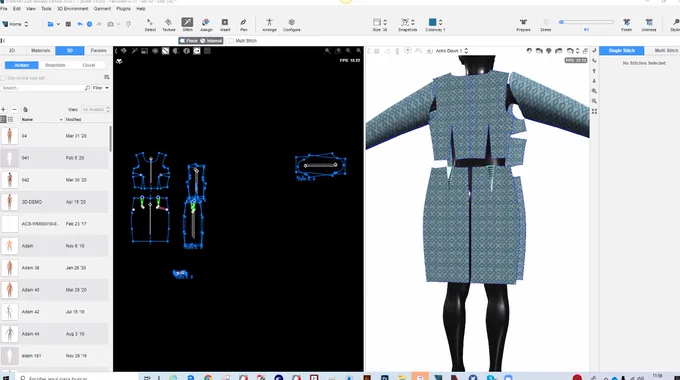Switch to the Materials tab
Viewport: 680px width, 380px height.
click(40, 51)
